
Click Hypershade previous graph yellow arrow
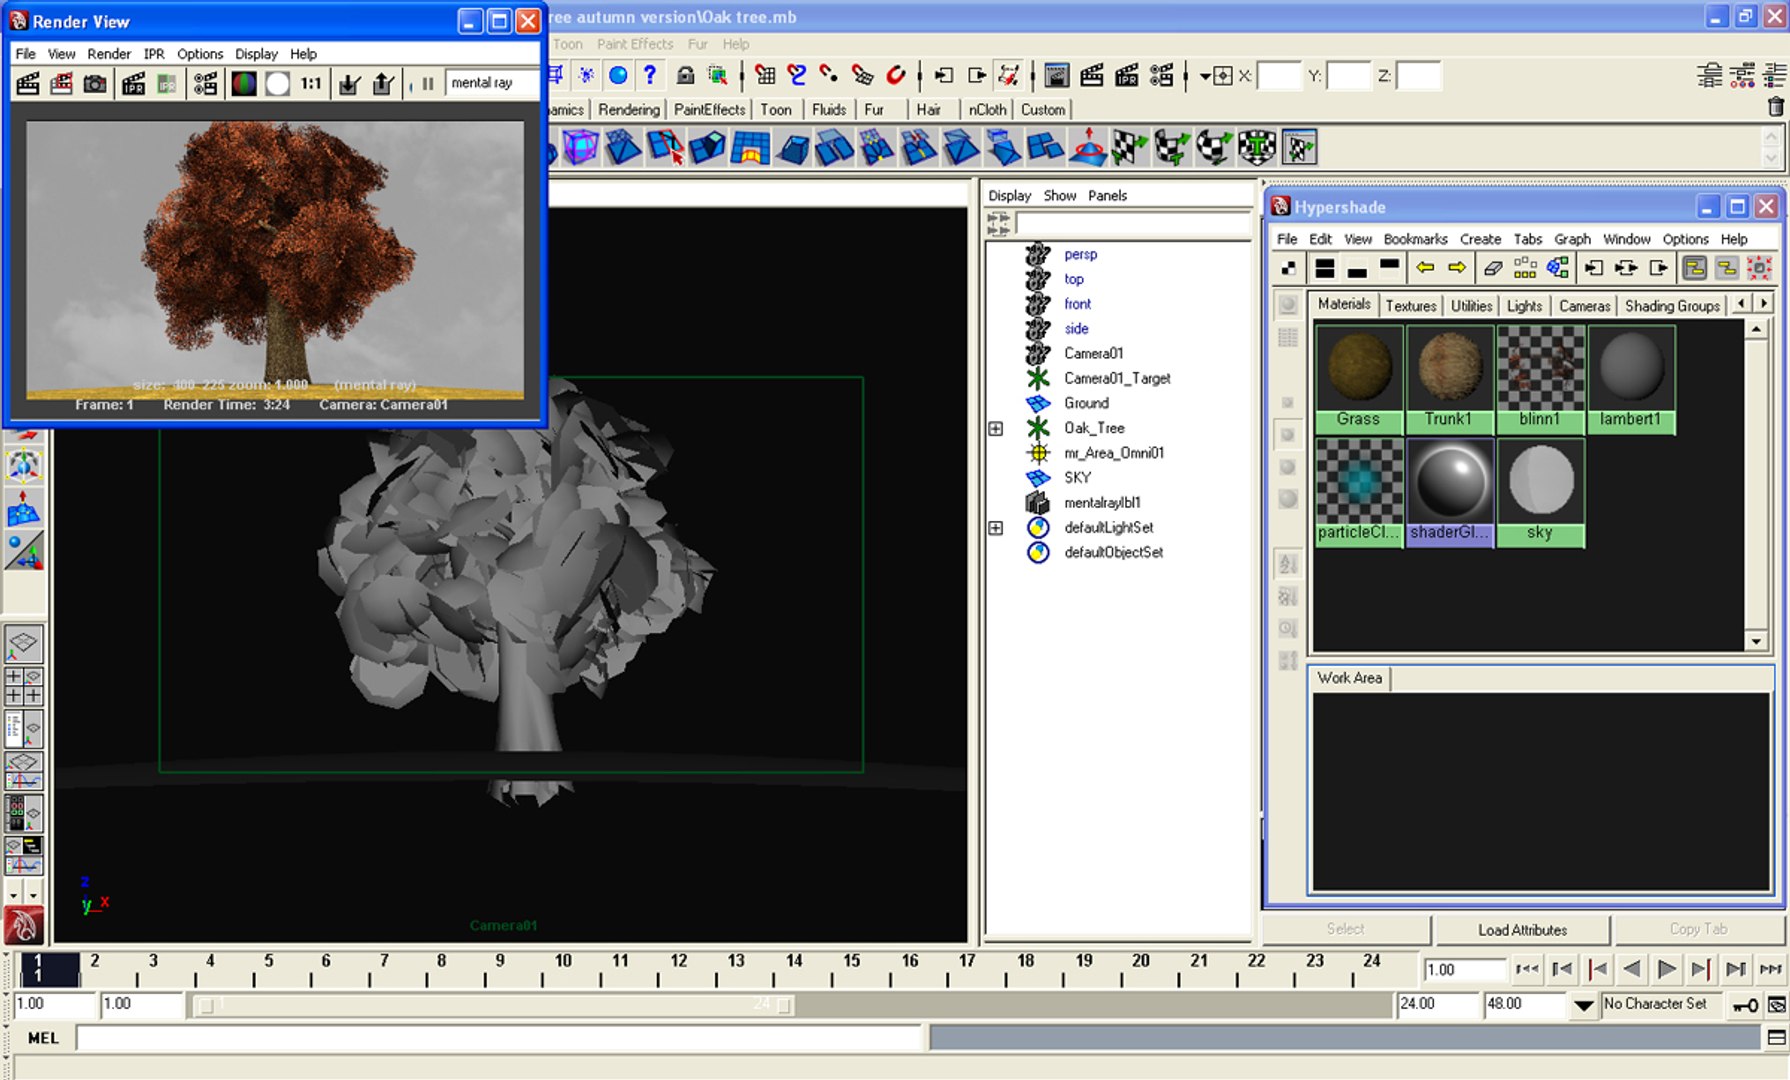point(1425,268)
